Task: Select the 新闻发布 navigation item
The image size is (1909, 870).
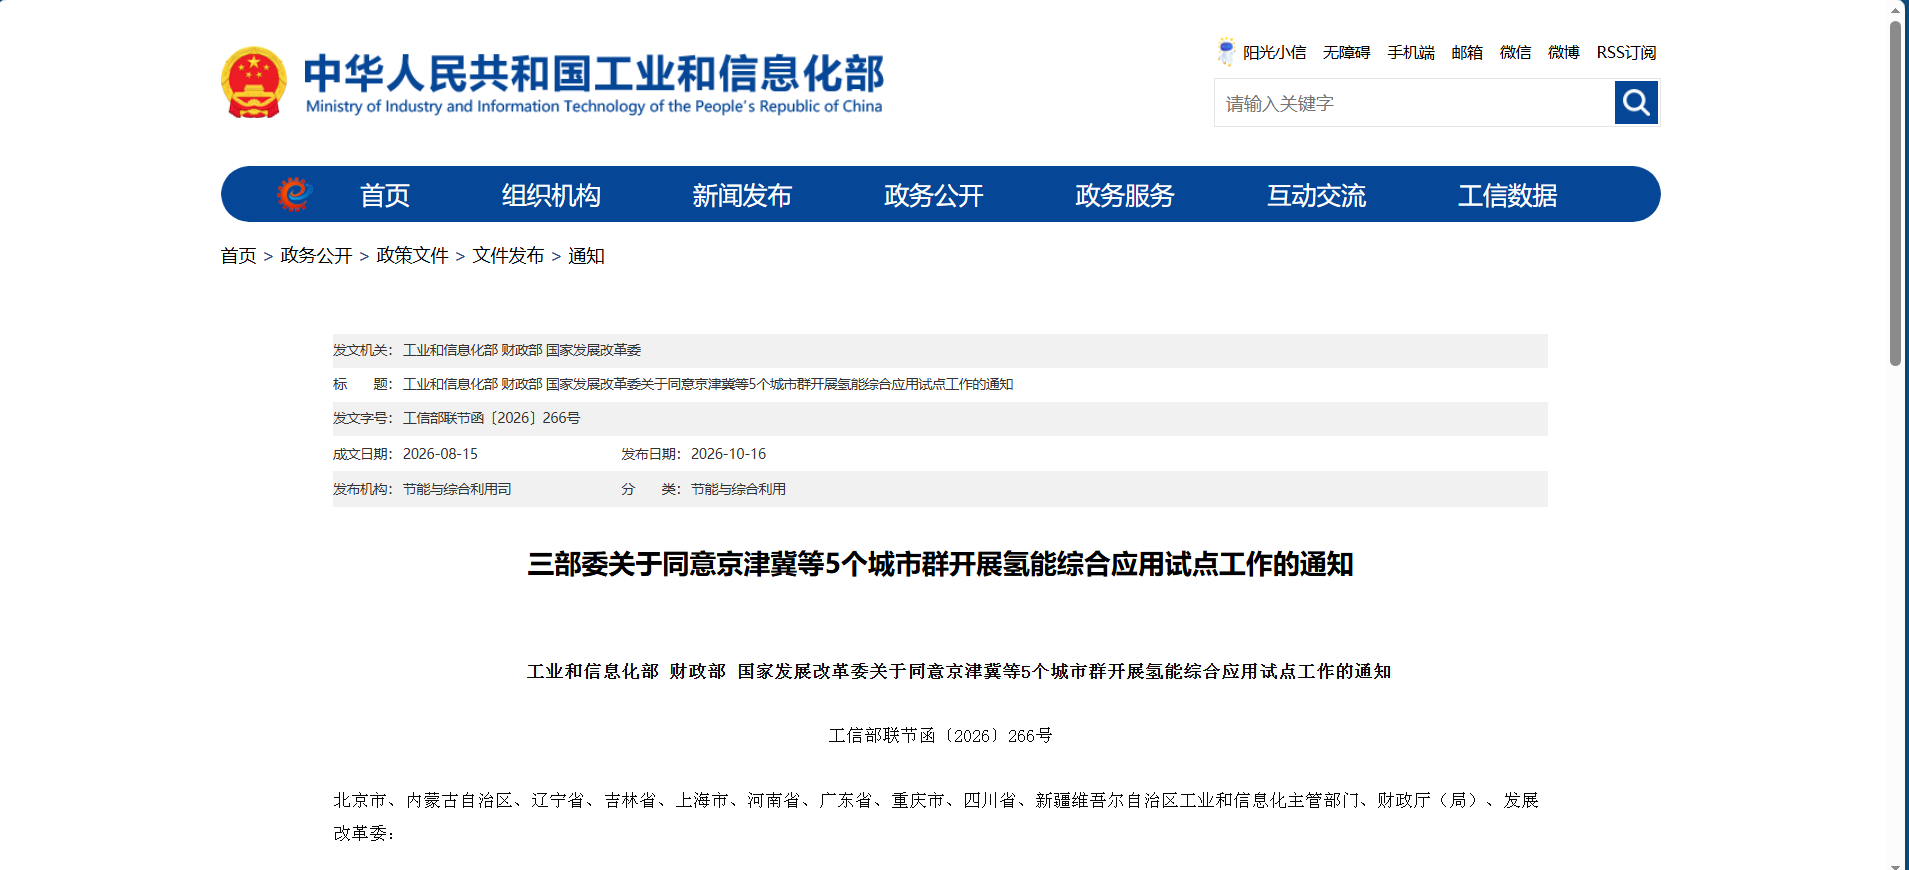Action: (x=742, y=195)
